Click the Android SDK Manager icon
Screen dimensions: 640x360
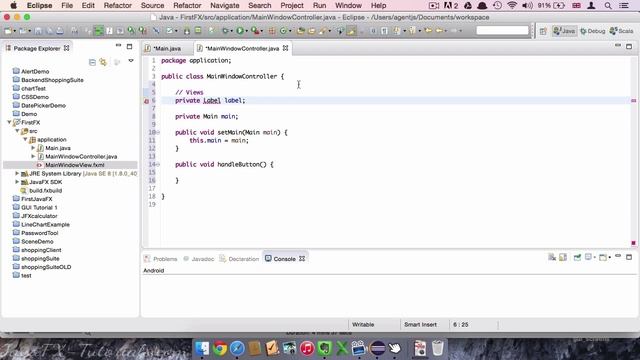(x=187, y=31)
